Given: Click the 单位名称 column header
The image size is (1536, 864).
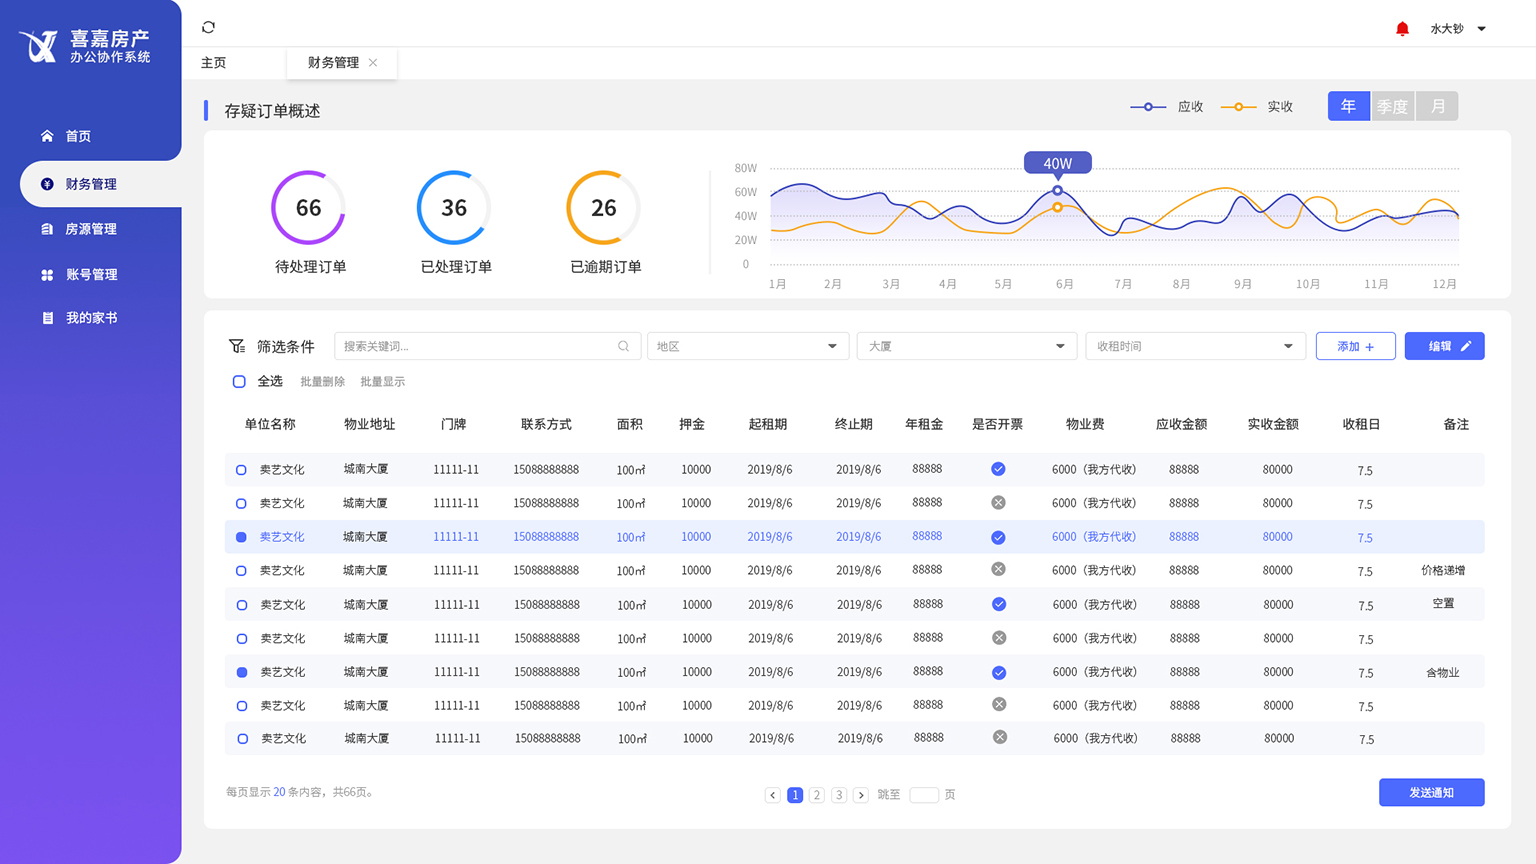Looking at the screenshot, I should pos(270,424).
